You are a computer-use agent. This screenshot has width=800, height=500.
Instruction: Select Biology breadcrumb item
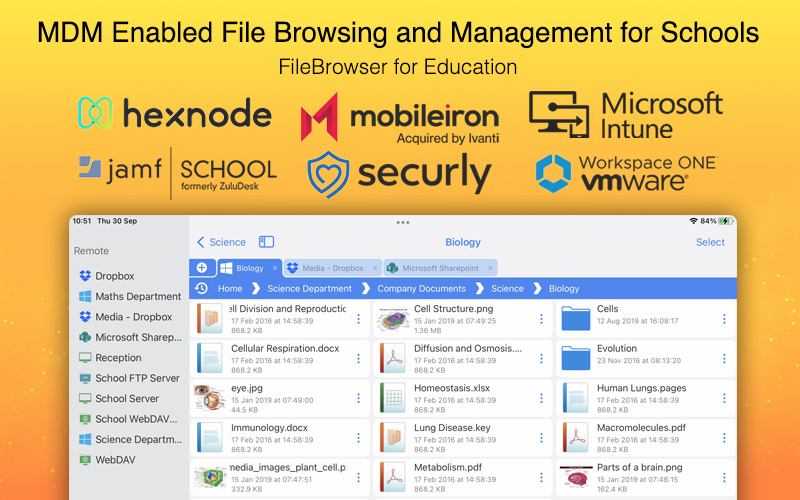click(x=564, y=289)
